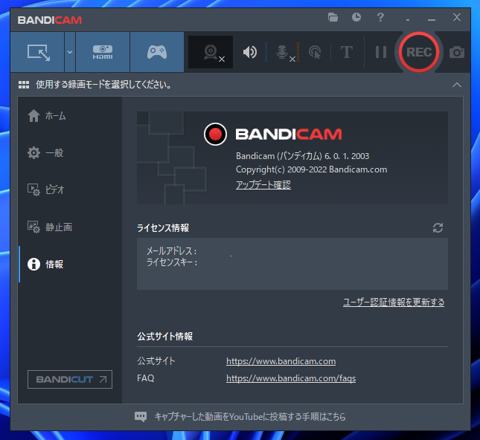Start recording with the REC button
Image resolution: width=480 pixels, height=440 pixels.
[419, 52]
